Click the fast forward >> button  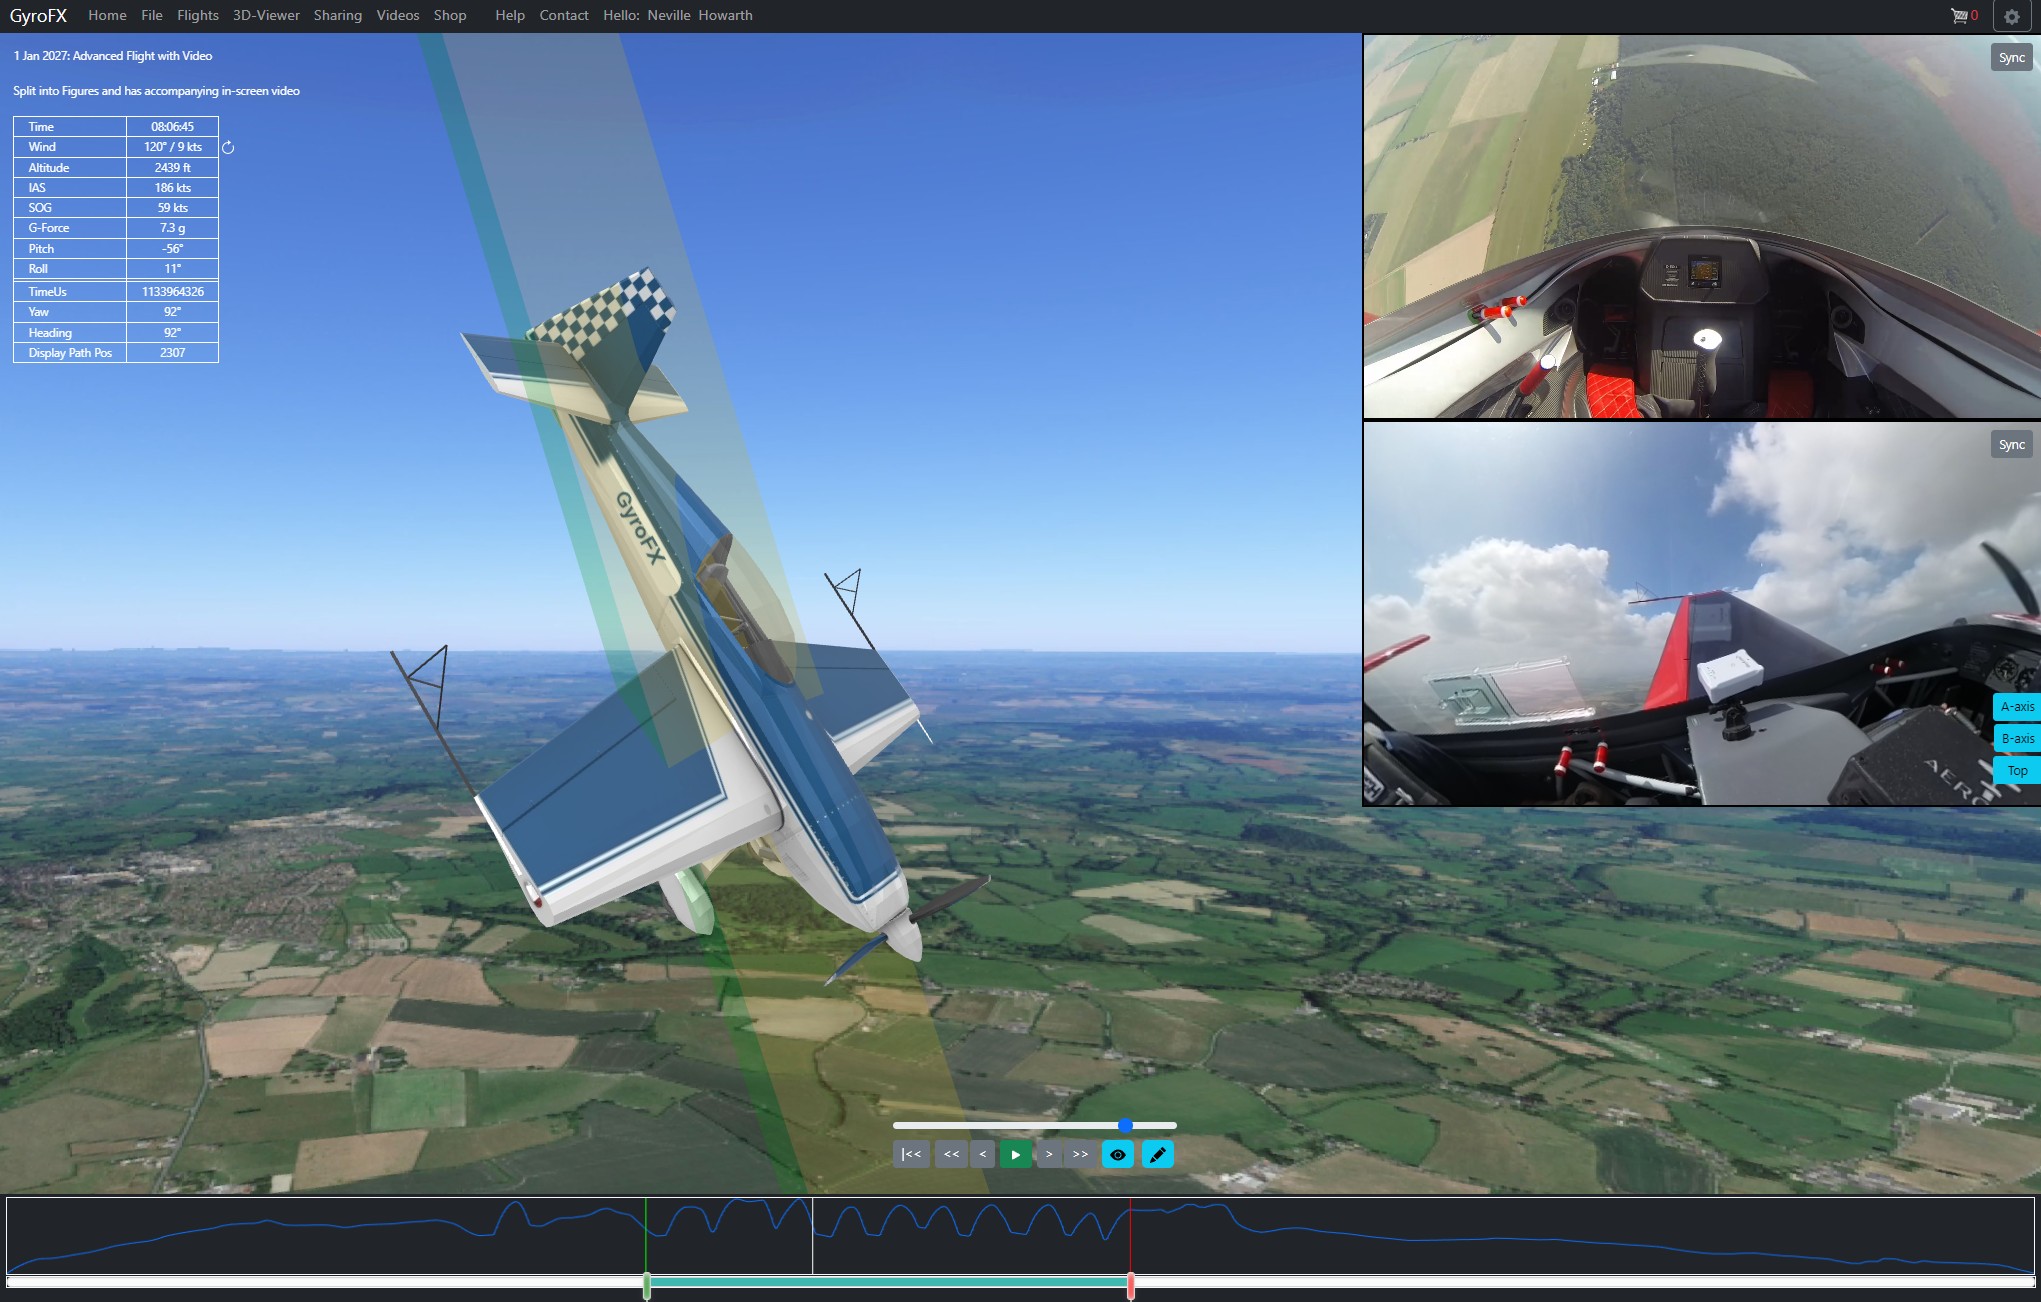pyautogui.click(x=1080, y=1155)
